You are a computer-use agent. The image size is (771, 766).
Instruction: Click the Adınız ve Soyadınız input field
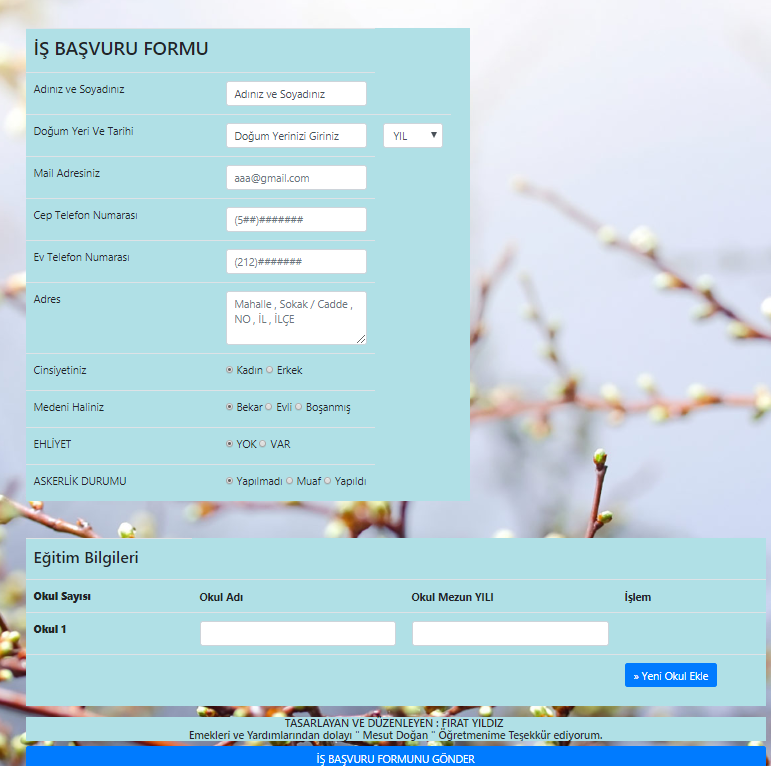click(296, 93)
